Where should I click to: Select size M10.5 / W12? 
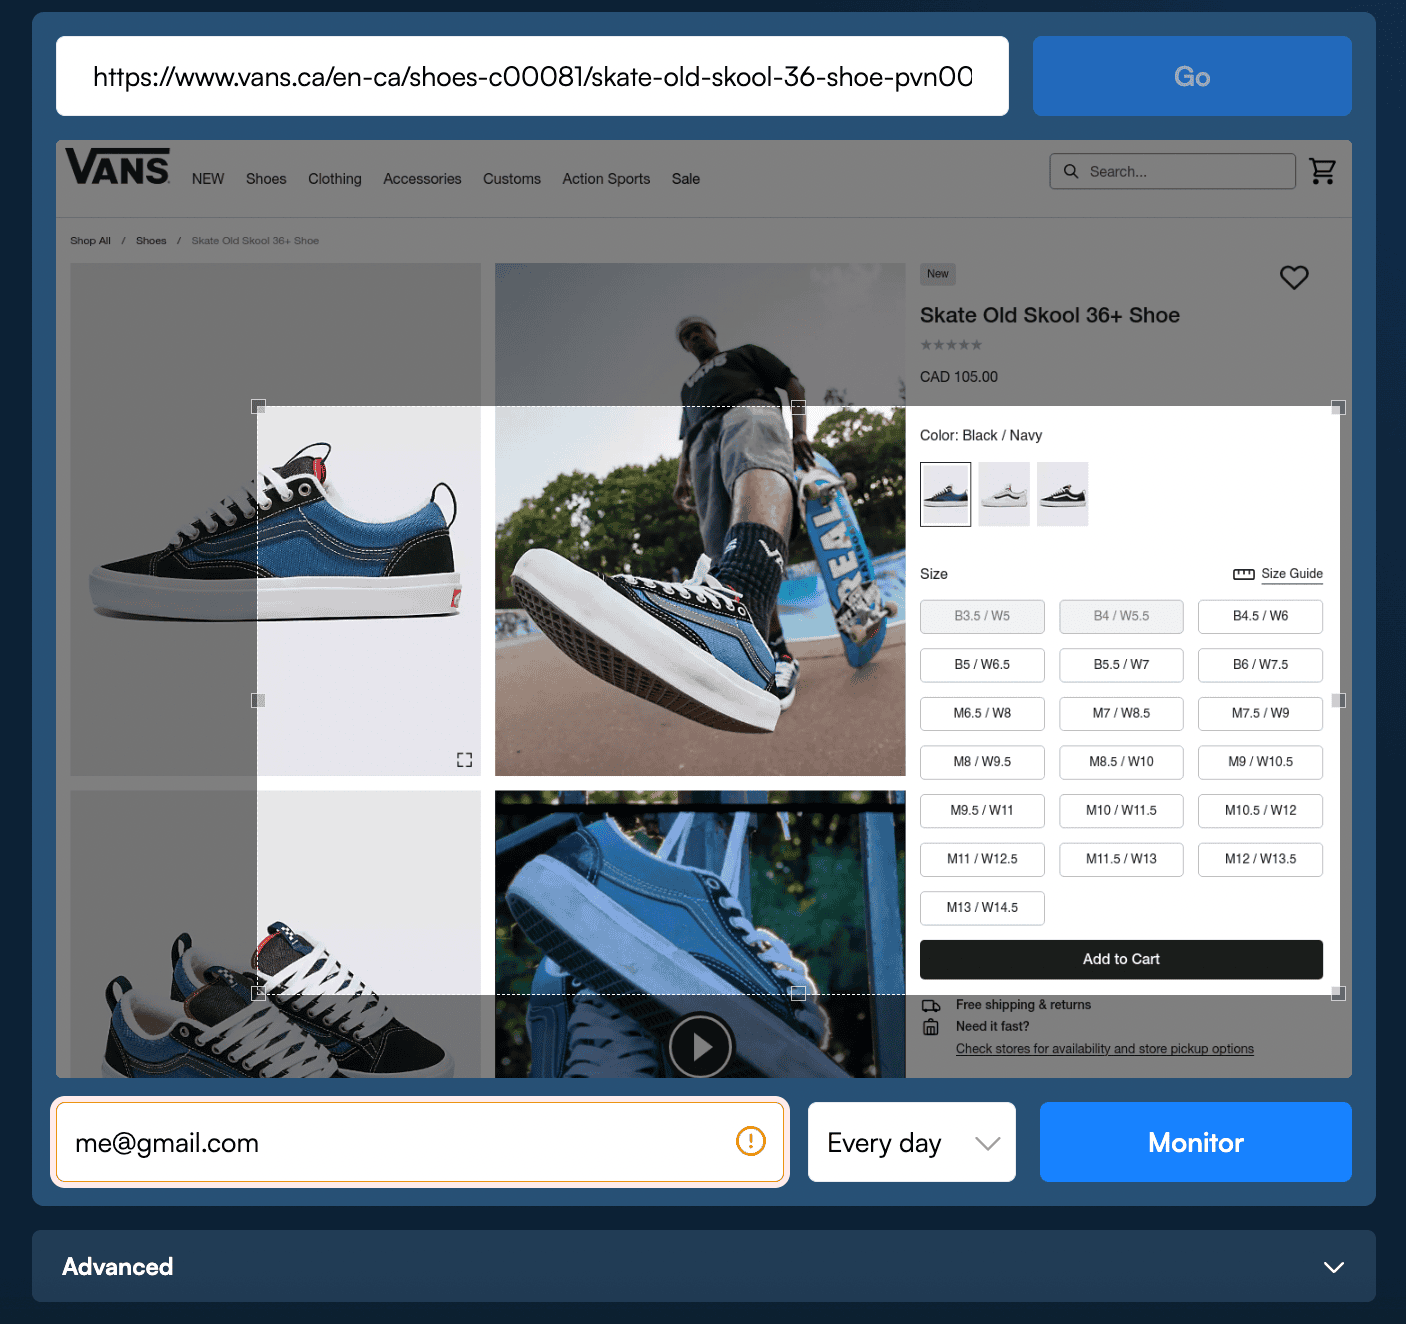[x=1260, y=811]
